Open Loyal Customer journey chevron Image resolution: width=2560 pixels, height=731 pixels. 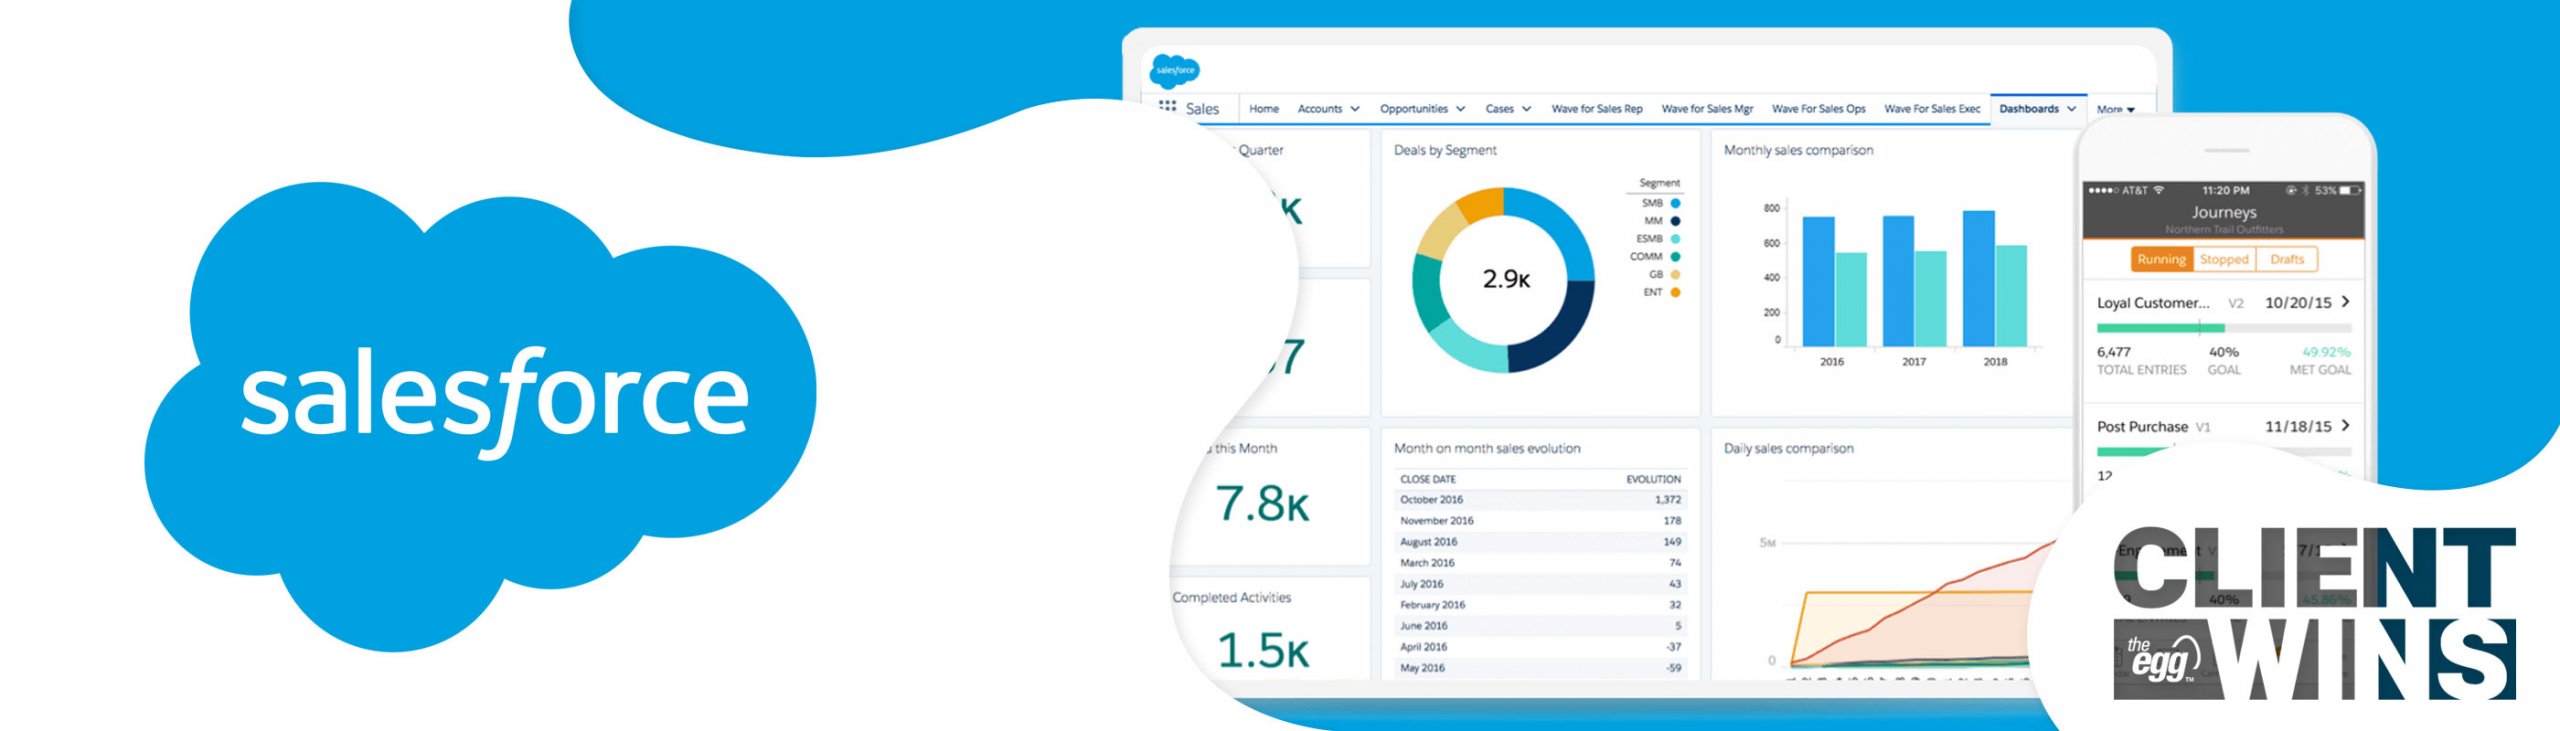point(2346,301)
